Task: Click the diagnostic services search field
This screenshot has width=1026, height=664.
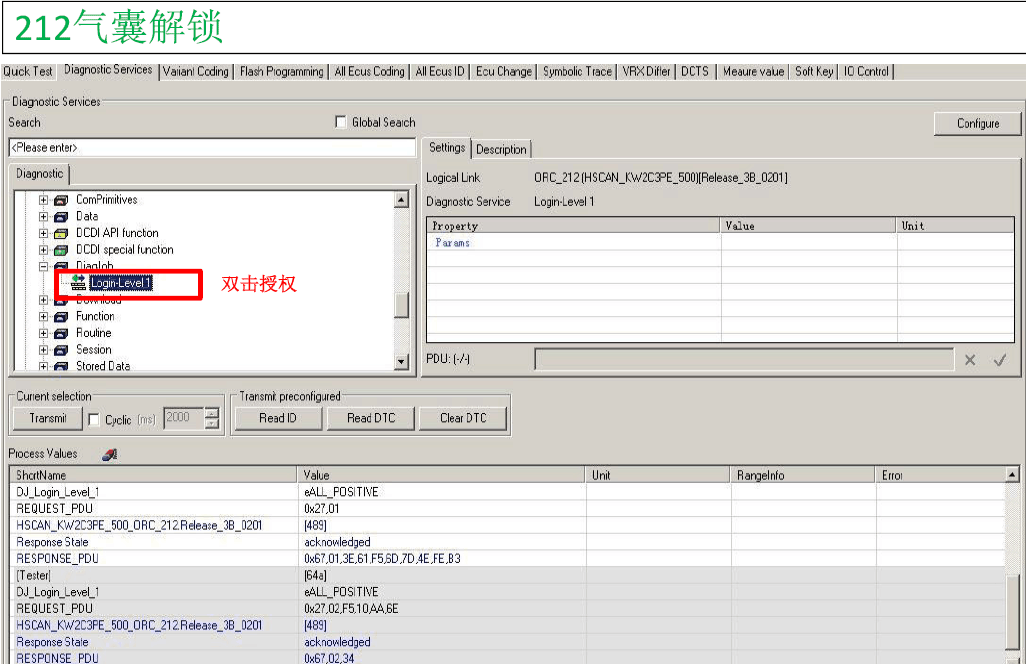Action: pyautogui.click(x=212, y=148)
